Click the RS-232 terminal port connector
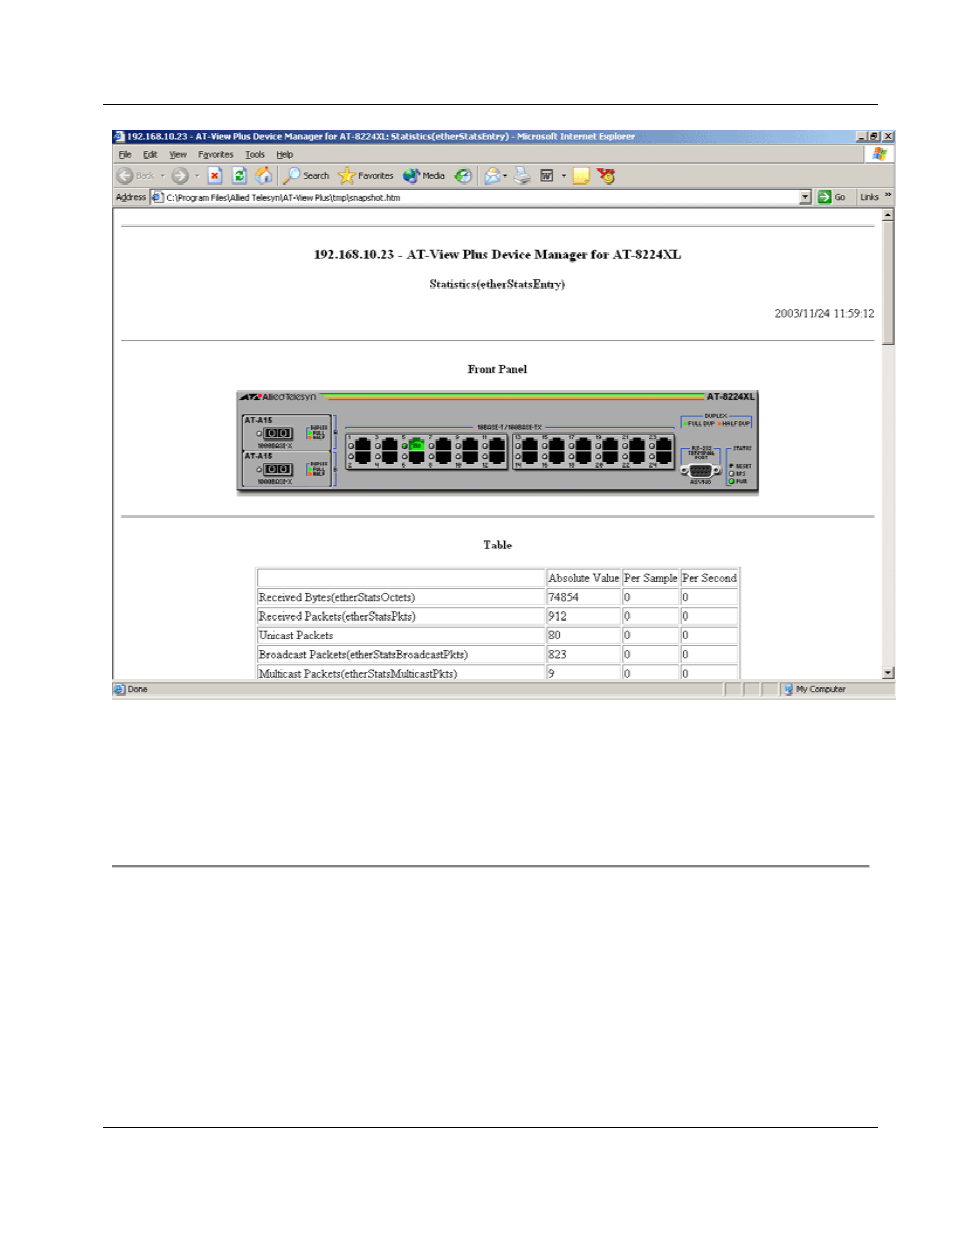Screen dimensions: 954x1235 click(701, 470)
